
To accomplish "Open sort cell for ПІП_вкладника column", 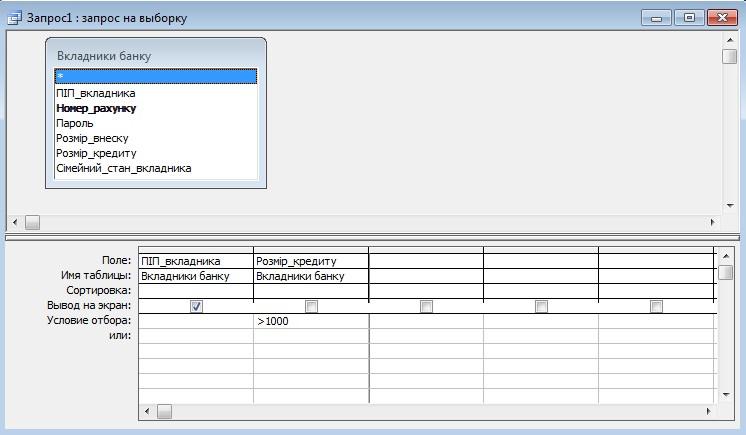I will click(196, 291).
